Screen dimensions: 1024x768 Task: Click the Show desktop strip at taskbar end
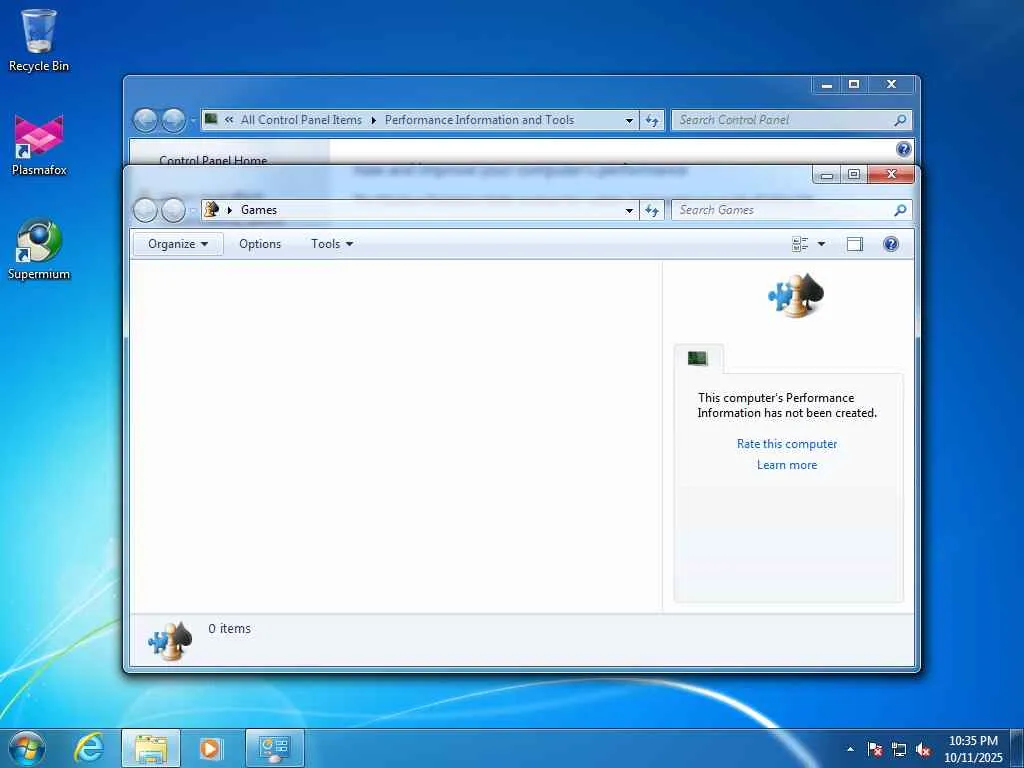(1017, 749)
